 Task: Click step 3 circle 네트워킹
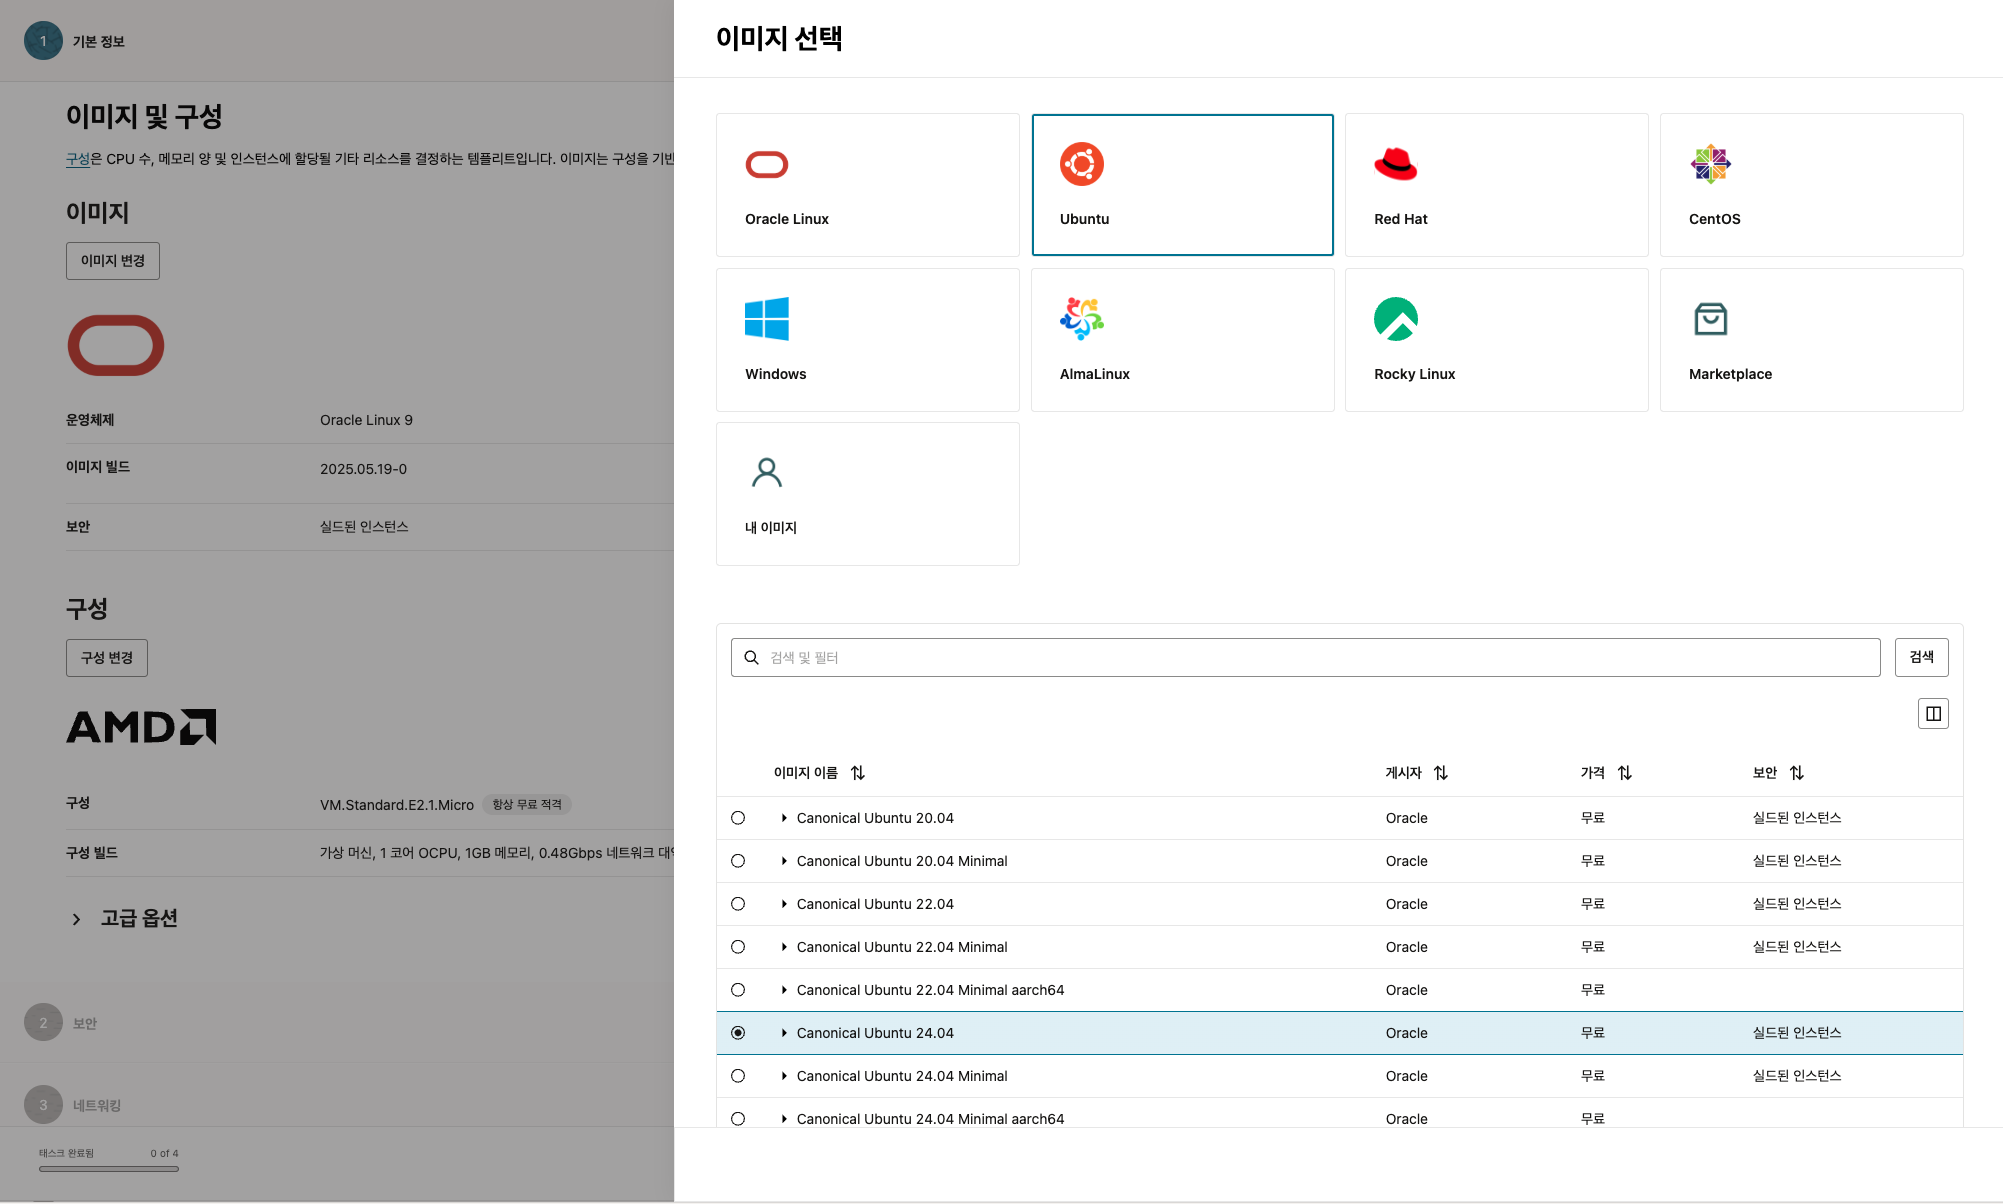[43, 1105]
